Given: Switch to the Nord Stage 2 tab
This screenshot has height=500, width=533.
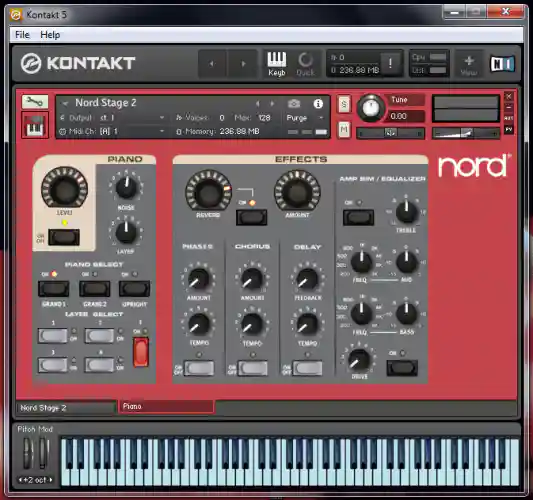Looking at the screenshot, I should click(66, 408).
